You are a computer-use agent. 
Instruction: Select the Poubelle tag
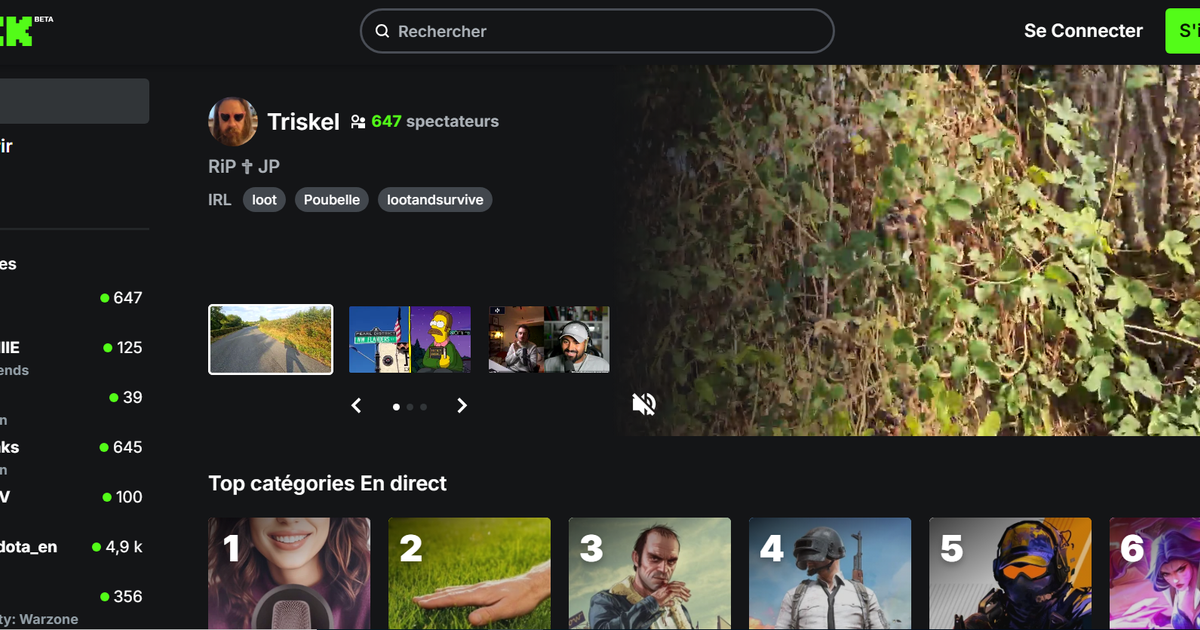[332, 200]
